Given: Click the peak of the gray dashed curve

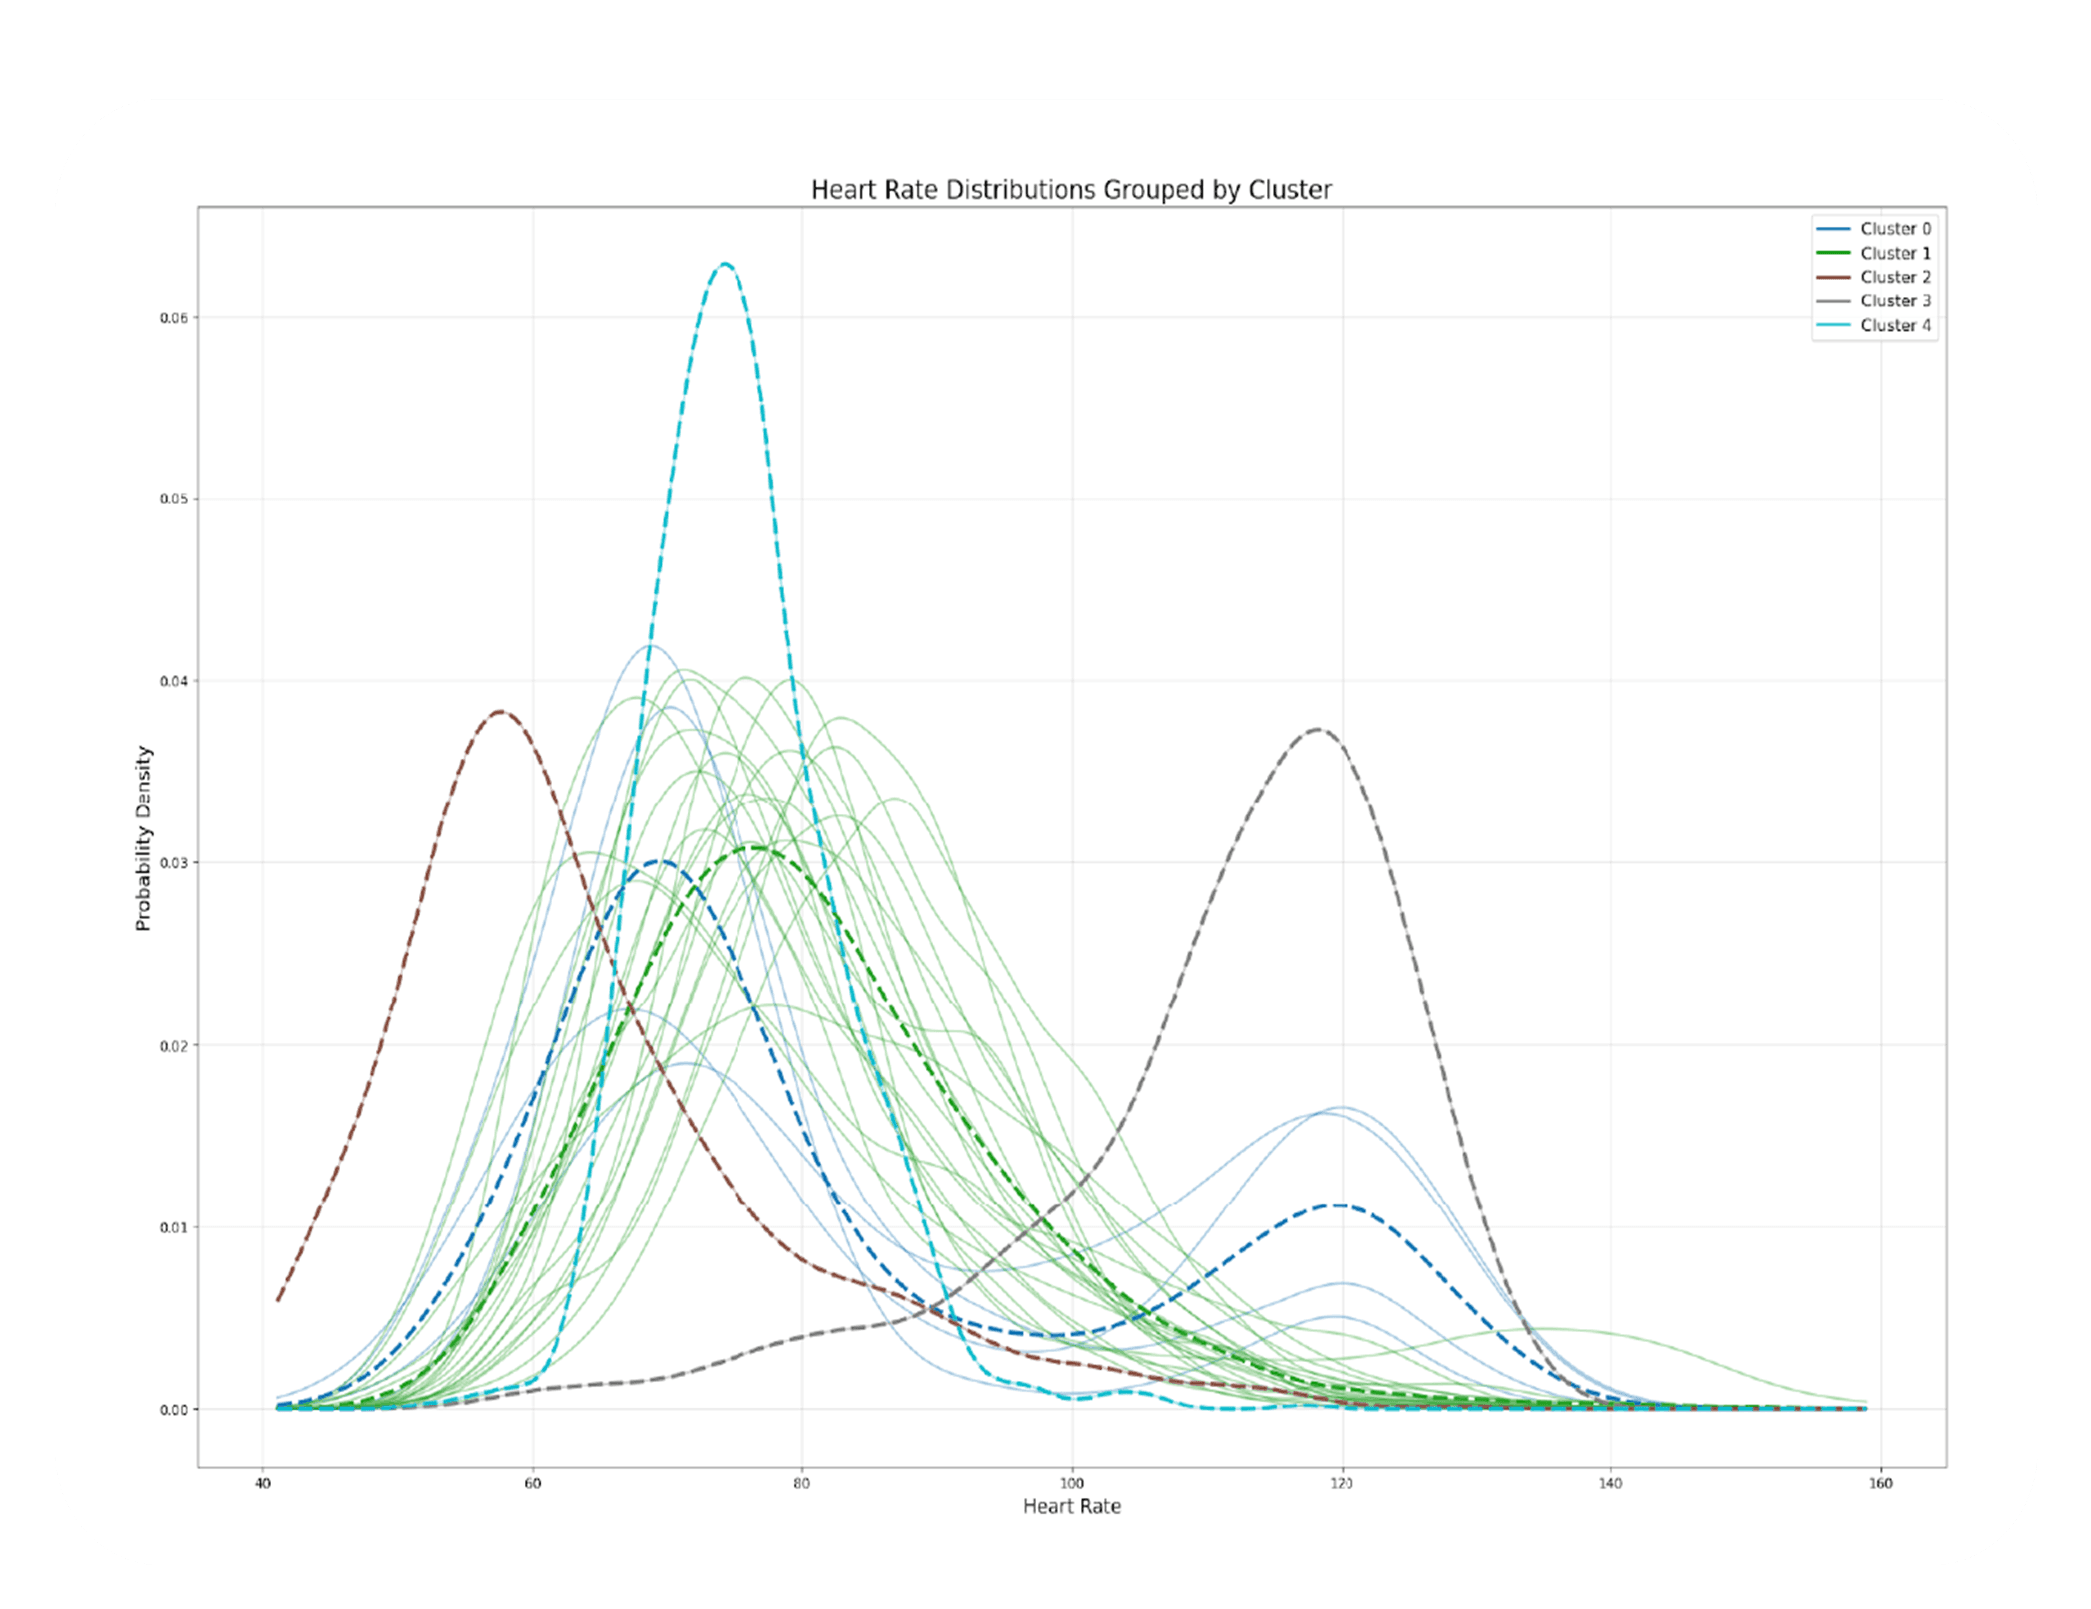Looking at the screenshot, I should point(1318,729).
